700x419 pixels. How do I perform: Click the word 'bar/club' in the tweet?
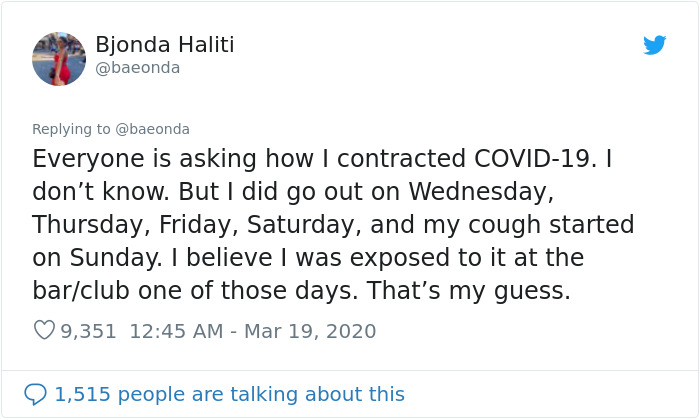(x=81, y=290)
